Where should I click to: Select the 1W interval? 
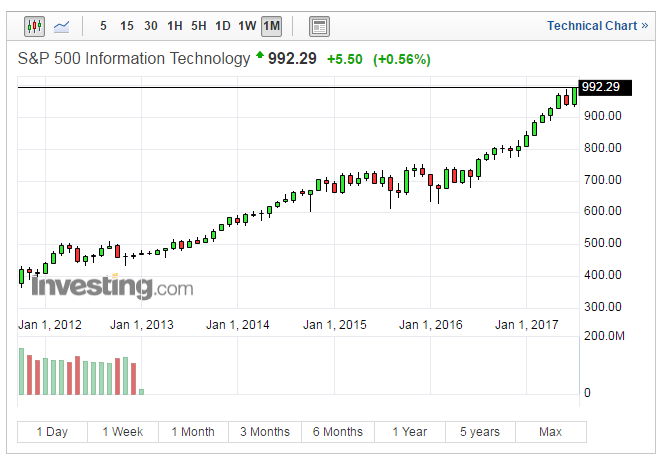[246, 26]
